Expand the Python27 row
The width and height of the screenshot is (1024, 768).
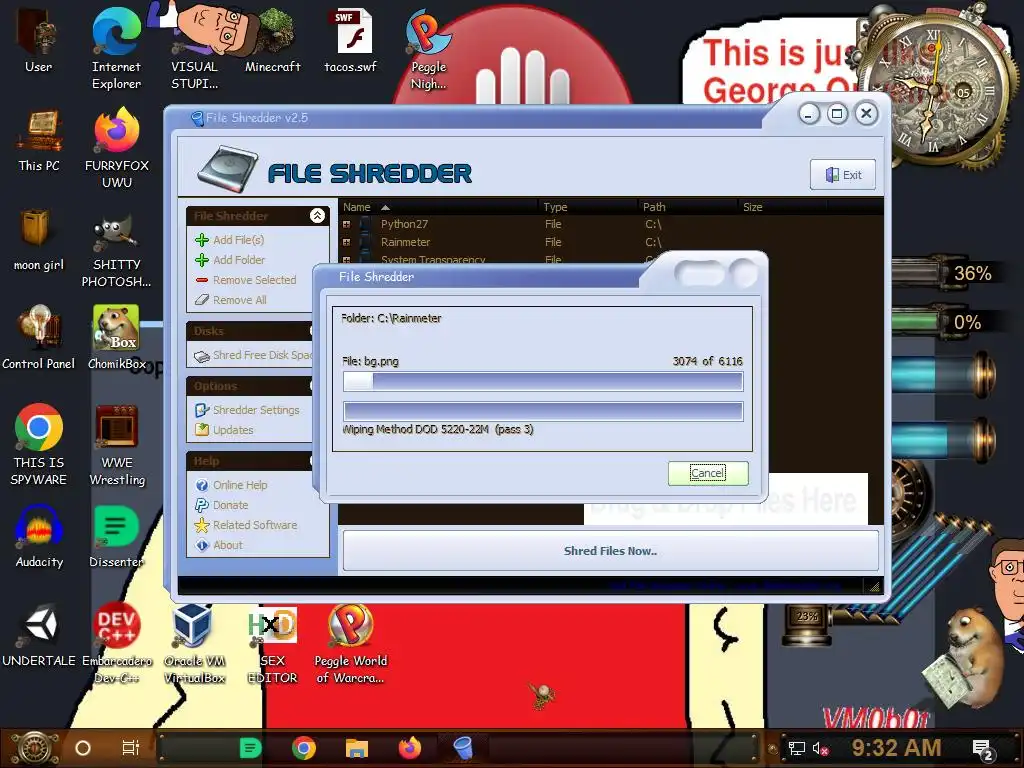(347, 224)
